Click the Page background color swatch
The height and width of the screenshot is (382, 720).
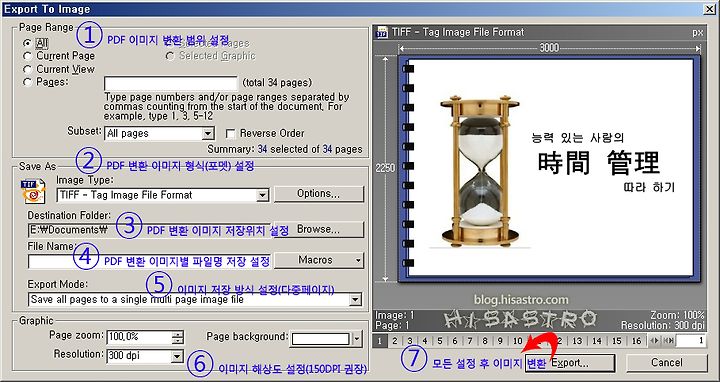click(x=321, y=339)
